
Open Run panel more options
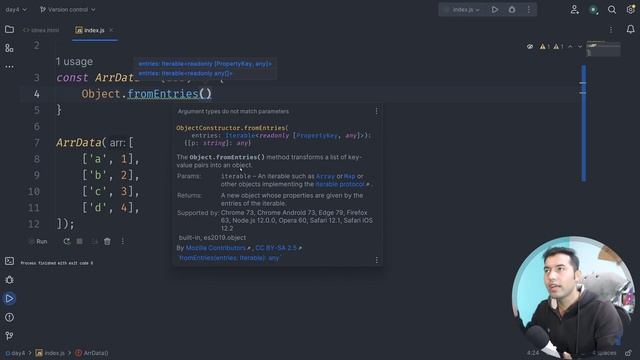[x=122, y=242]
